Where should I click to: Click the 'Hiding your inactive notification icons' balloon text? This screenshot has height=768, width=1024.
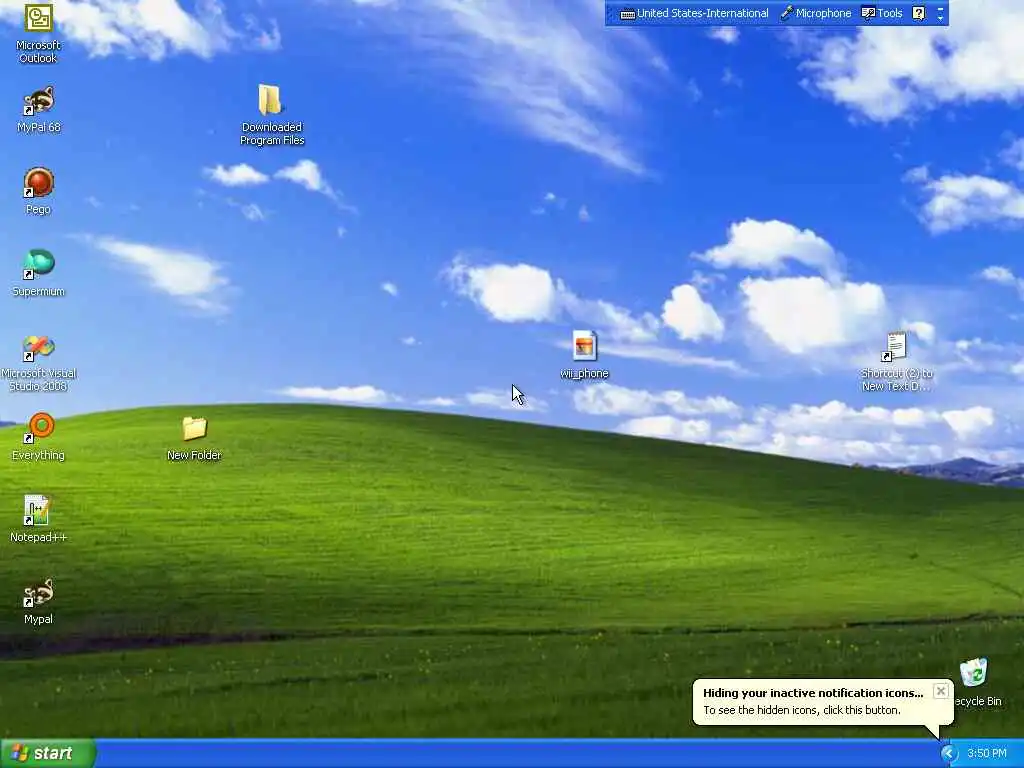(813, 693)
